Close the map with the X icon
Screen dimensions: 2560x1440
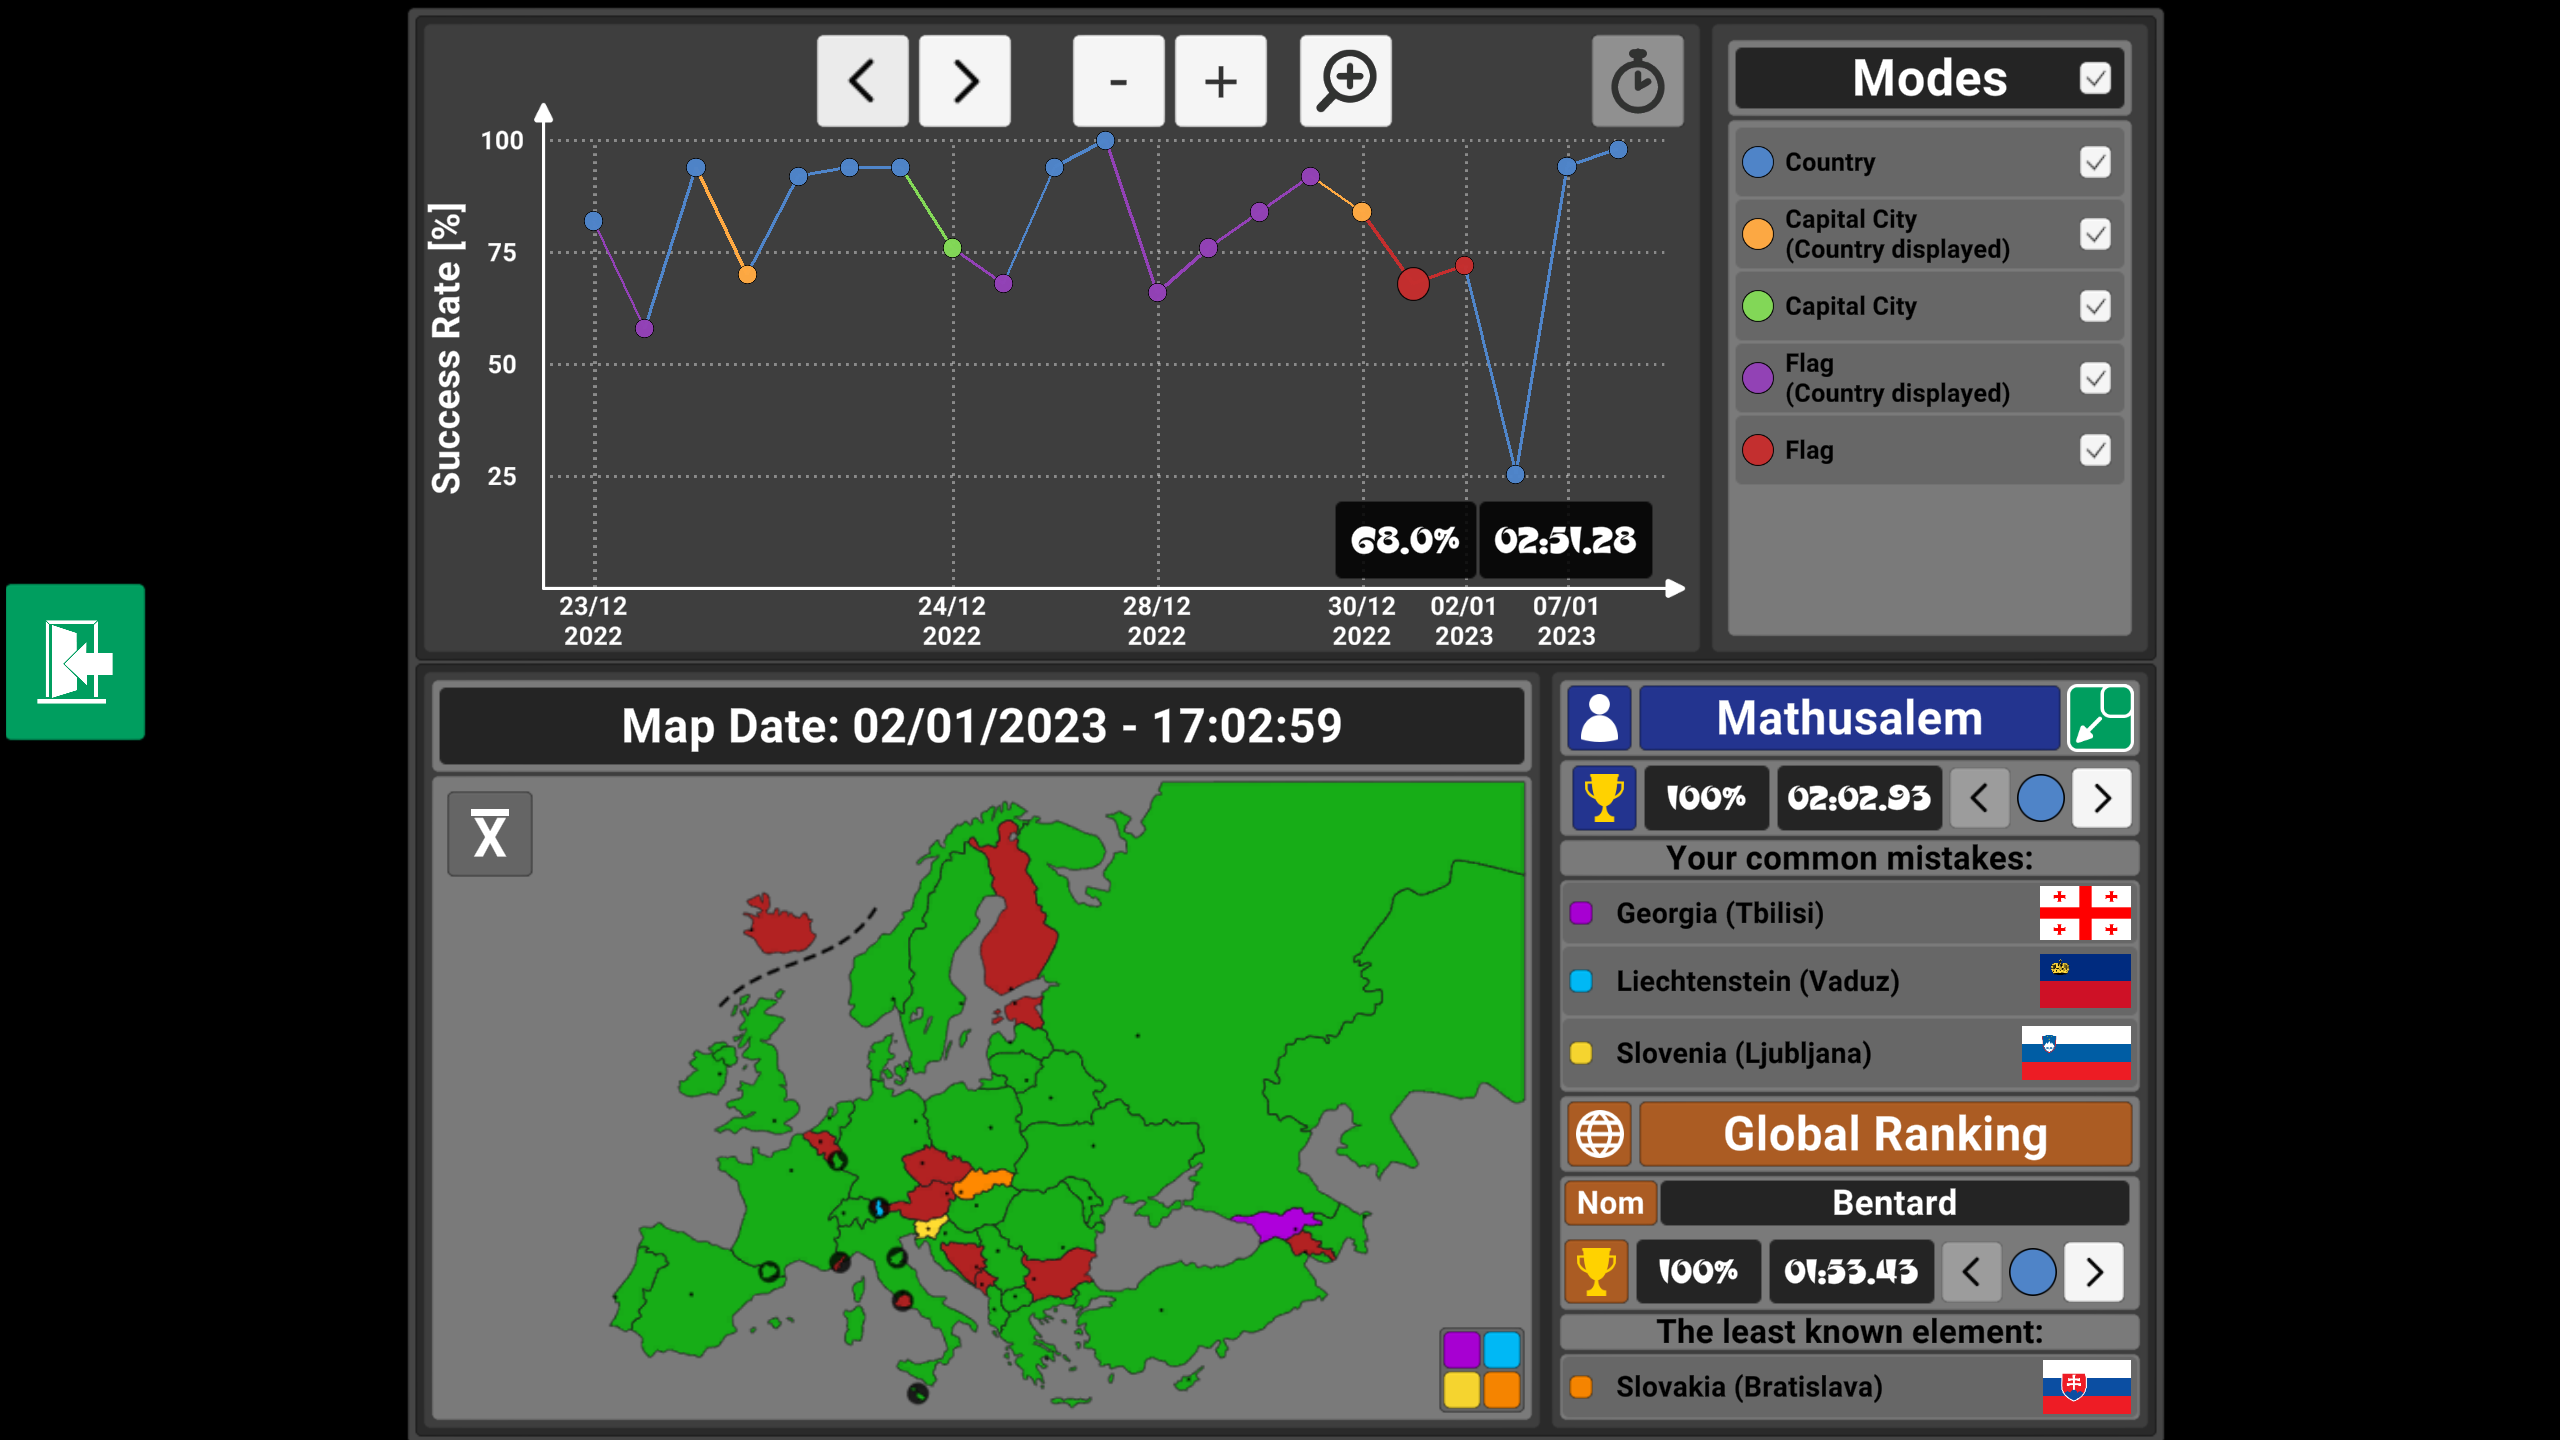pyautogui.click(x=490, y=834)
